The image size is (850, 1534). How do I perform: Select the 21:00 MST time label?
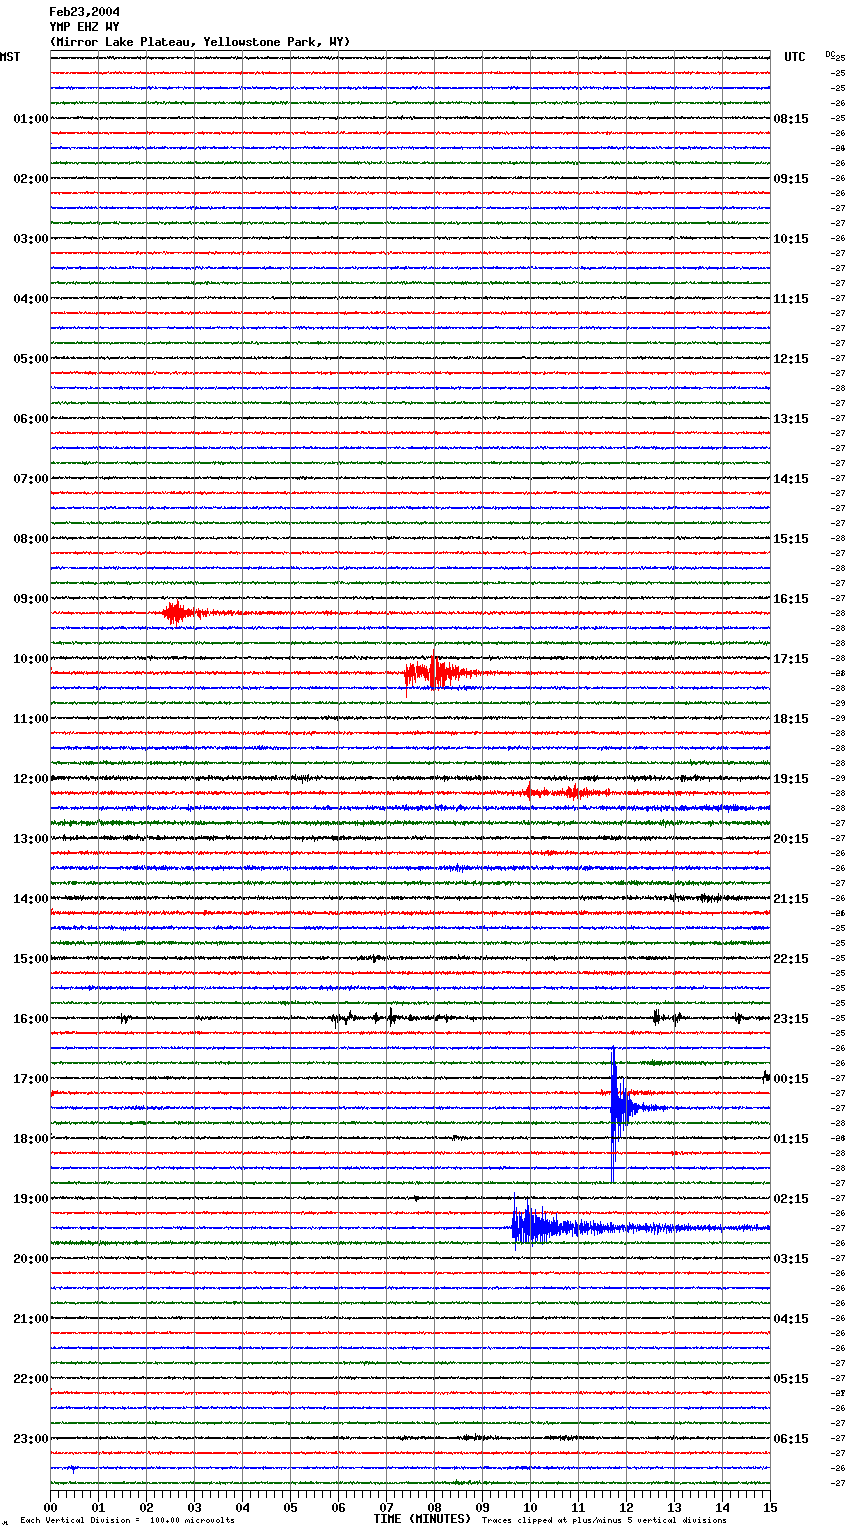(x=31, y=1319)
